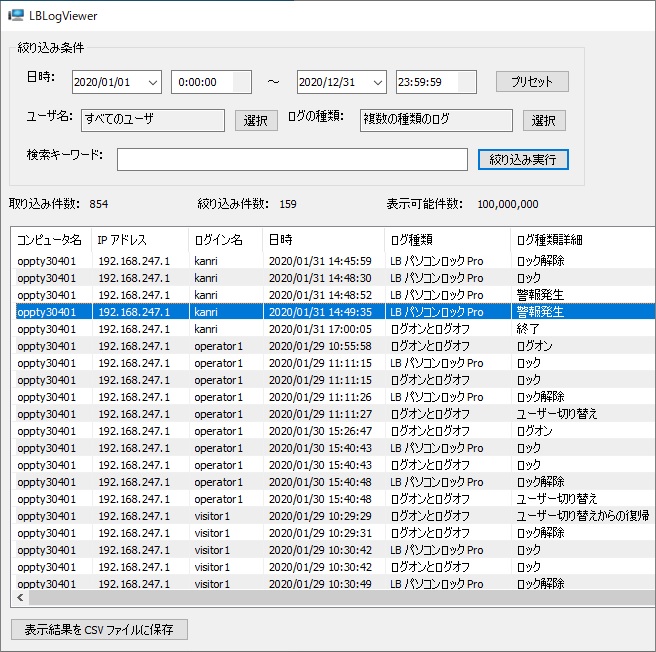Image resolution: width=656 pixels, height=652 pixels.
Task: Click the end time field 23:59:59
Action: point(436,82)
